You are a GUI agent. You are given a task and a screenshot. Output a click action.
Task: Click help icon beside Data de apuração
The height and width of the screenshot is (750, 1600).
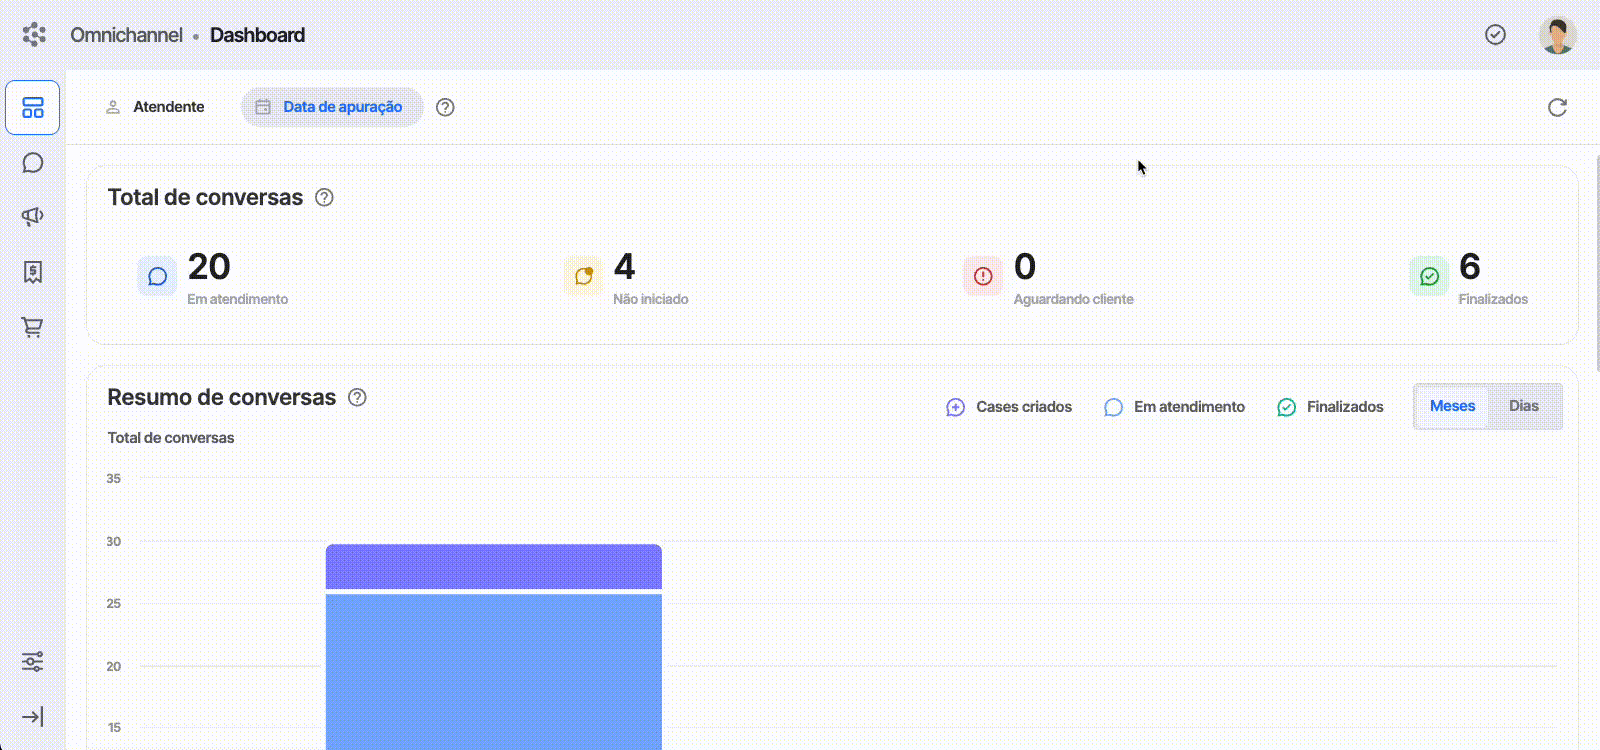[x=445, y=107]
